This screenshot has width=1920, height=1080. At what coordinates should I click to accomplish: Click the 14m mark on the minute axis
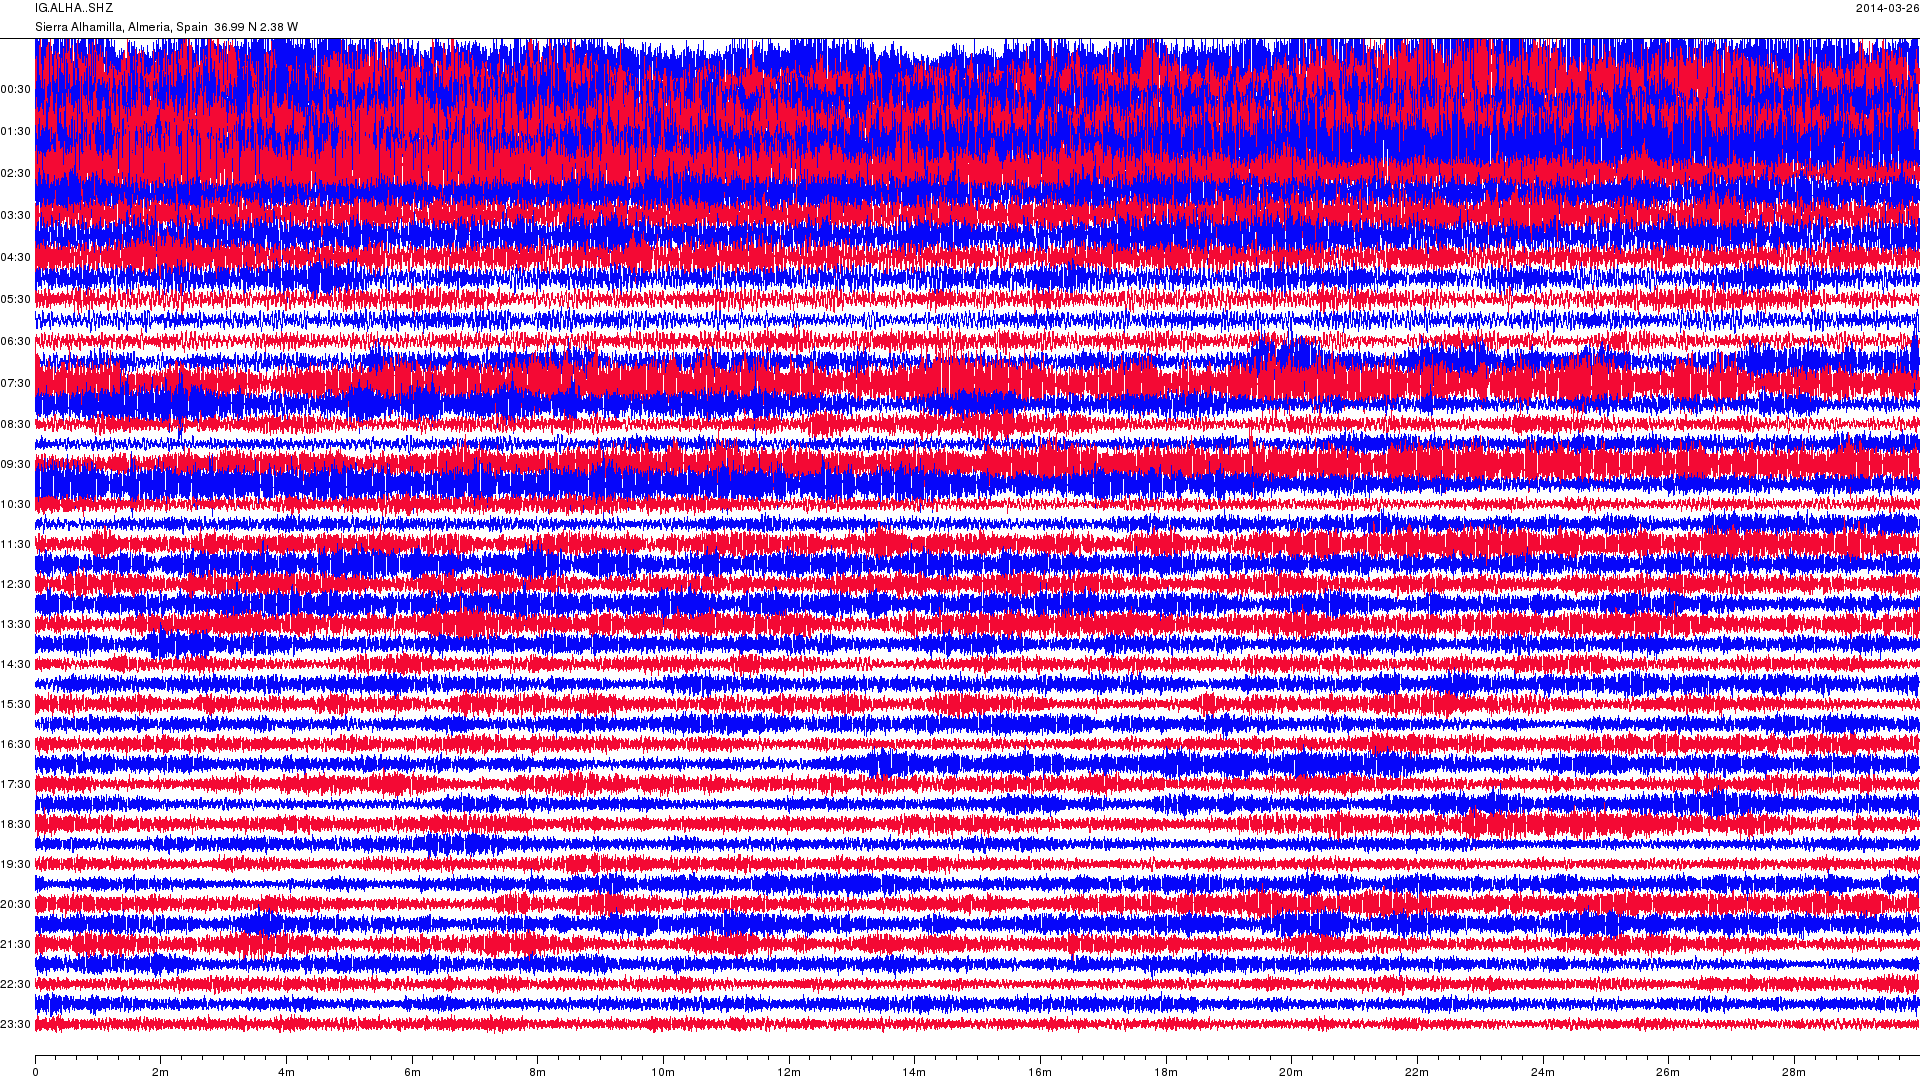click(x=914, y=1072)
